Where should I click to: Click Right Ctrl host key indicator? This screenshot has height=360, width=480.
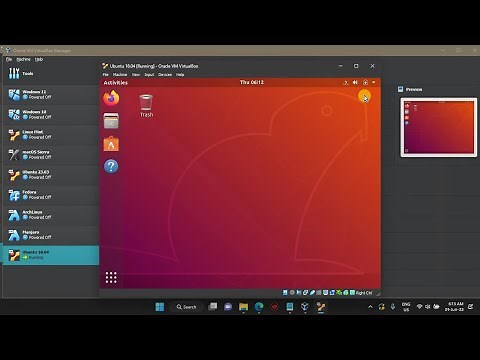364,293
